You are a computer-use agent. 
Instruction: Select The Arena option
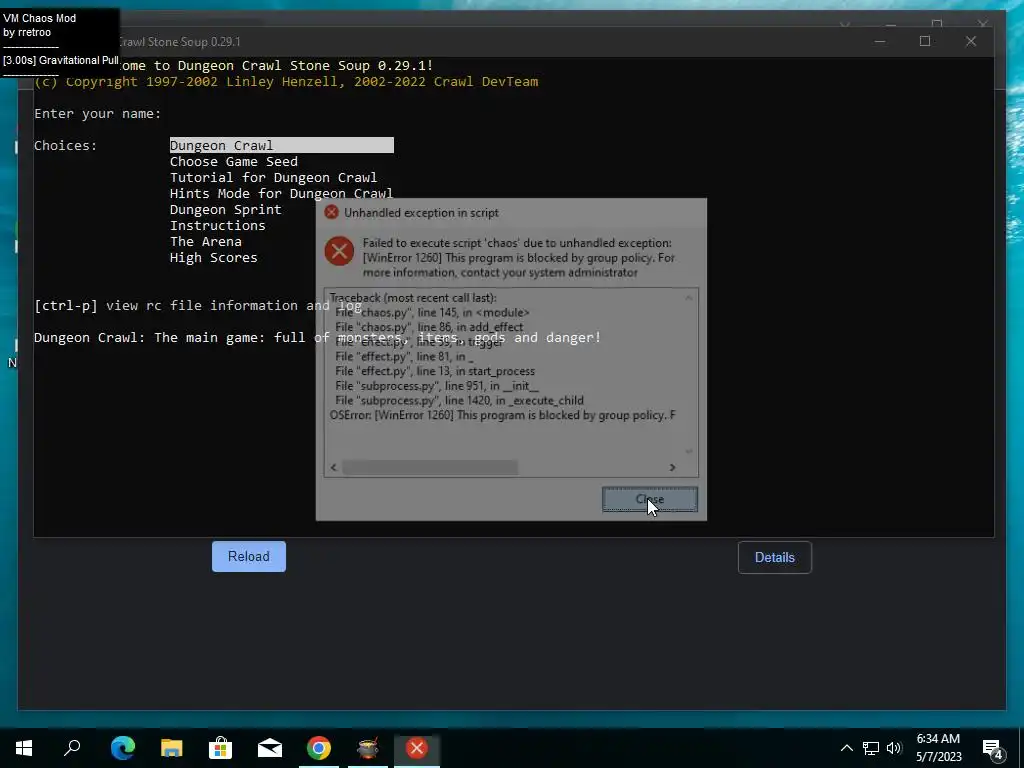tap(206, 242)
